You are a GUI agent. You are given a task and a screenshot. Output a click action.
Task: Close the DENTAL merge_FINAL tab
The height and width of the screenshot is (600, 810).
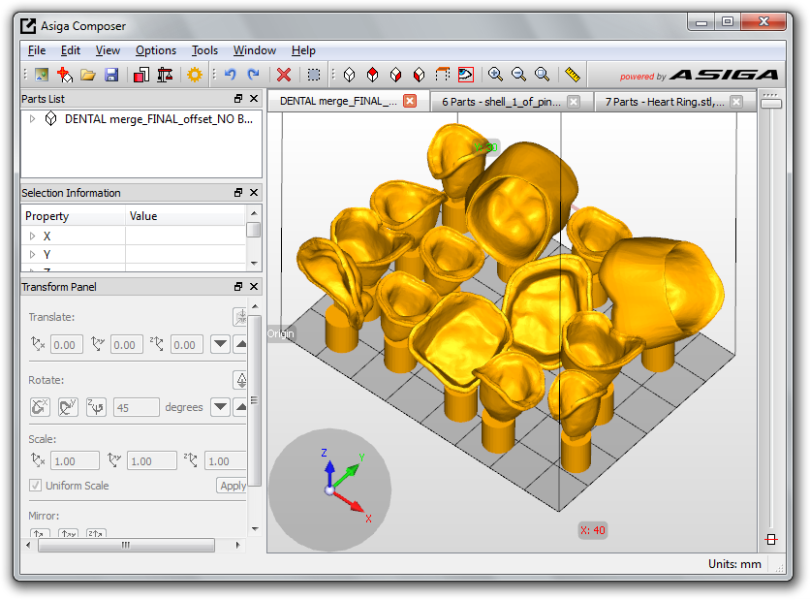point(410,101)
